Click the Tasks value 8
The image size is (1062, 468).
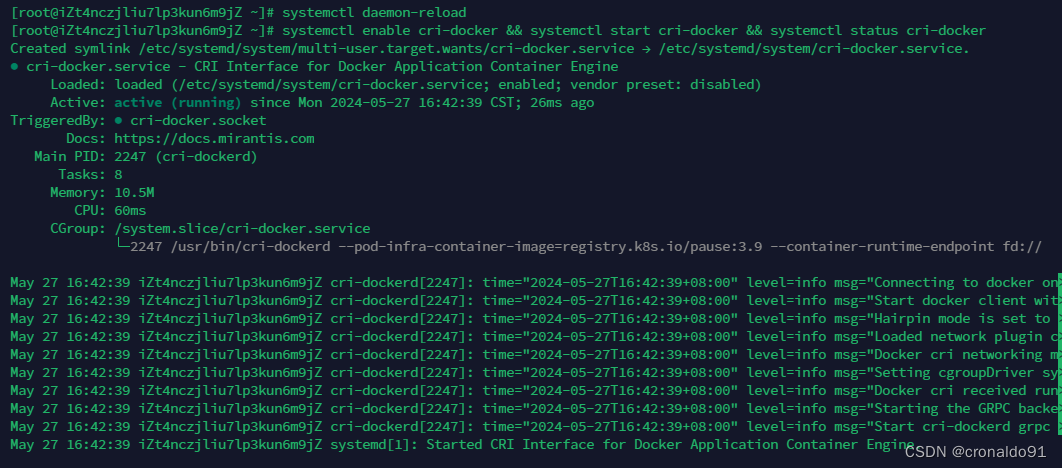click(x=119, y=175)
